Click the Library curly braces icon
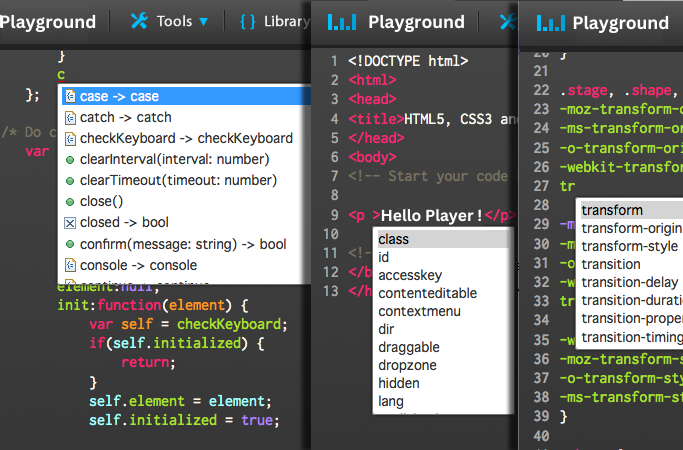 coord(248,21)
